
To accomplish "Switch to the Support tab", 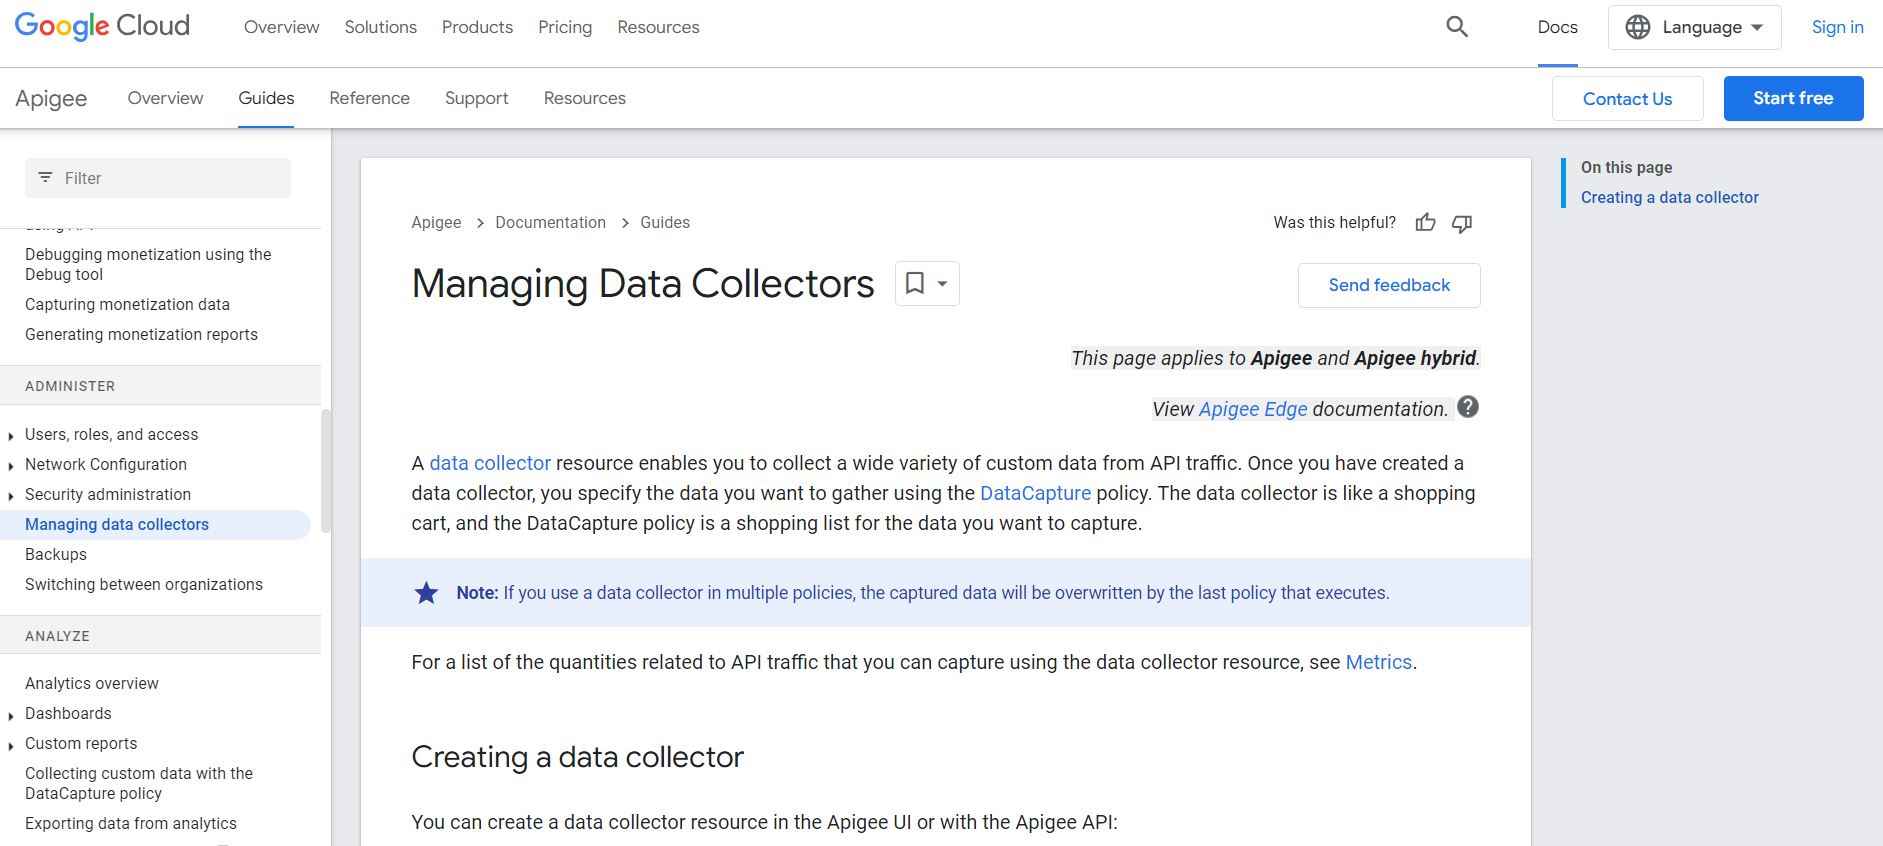I will 476,98.
